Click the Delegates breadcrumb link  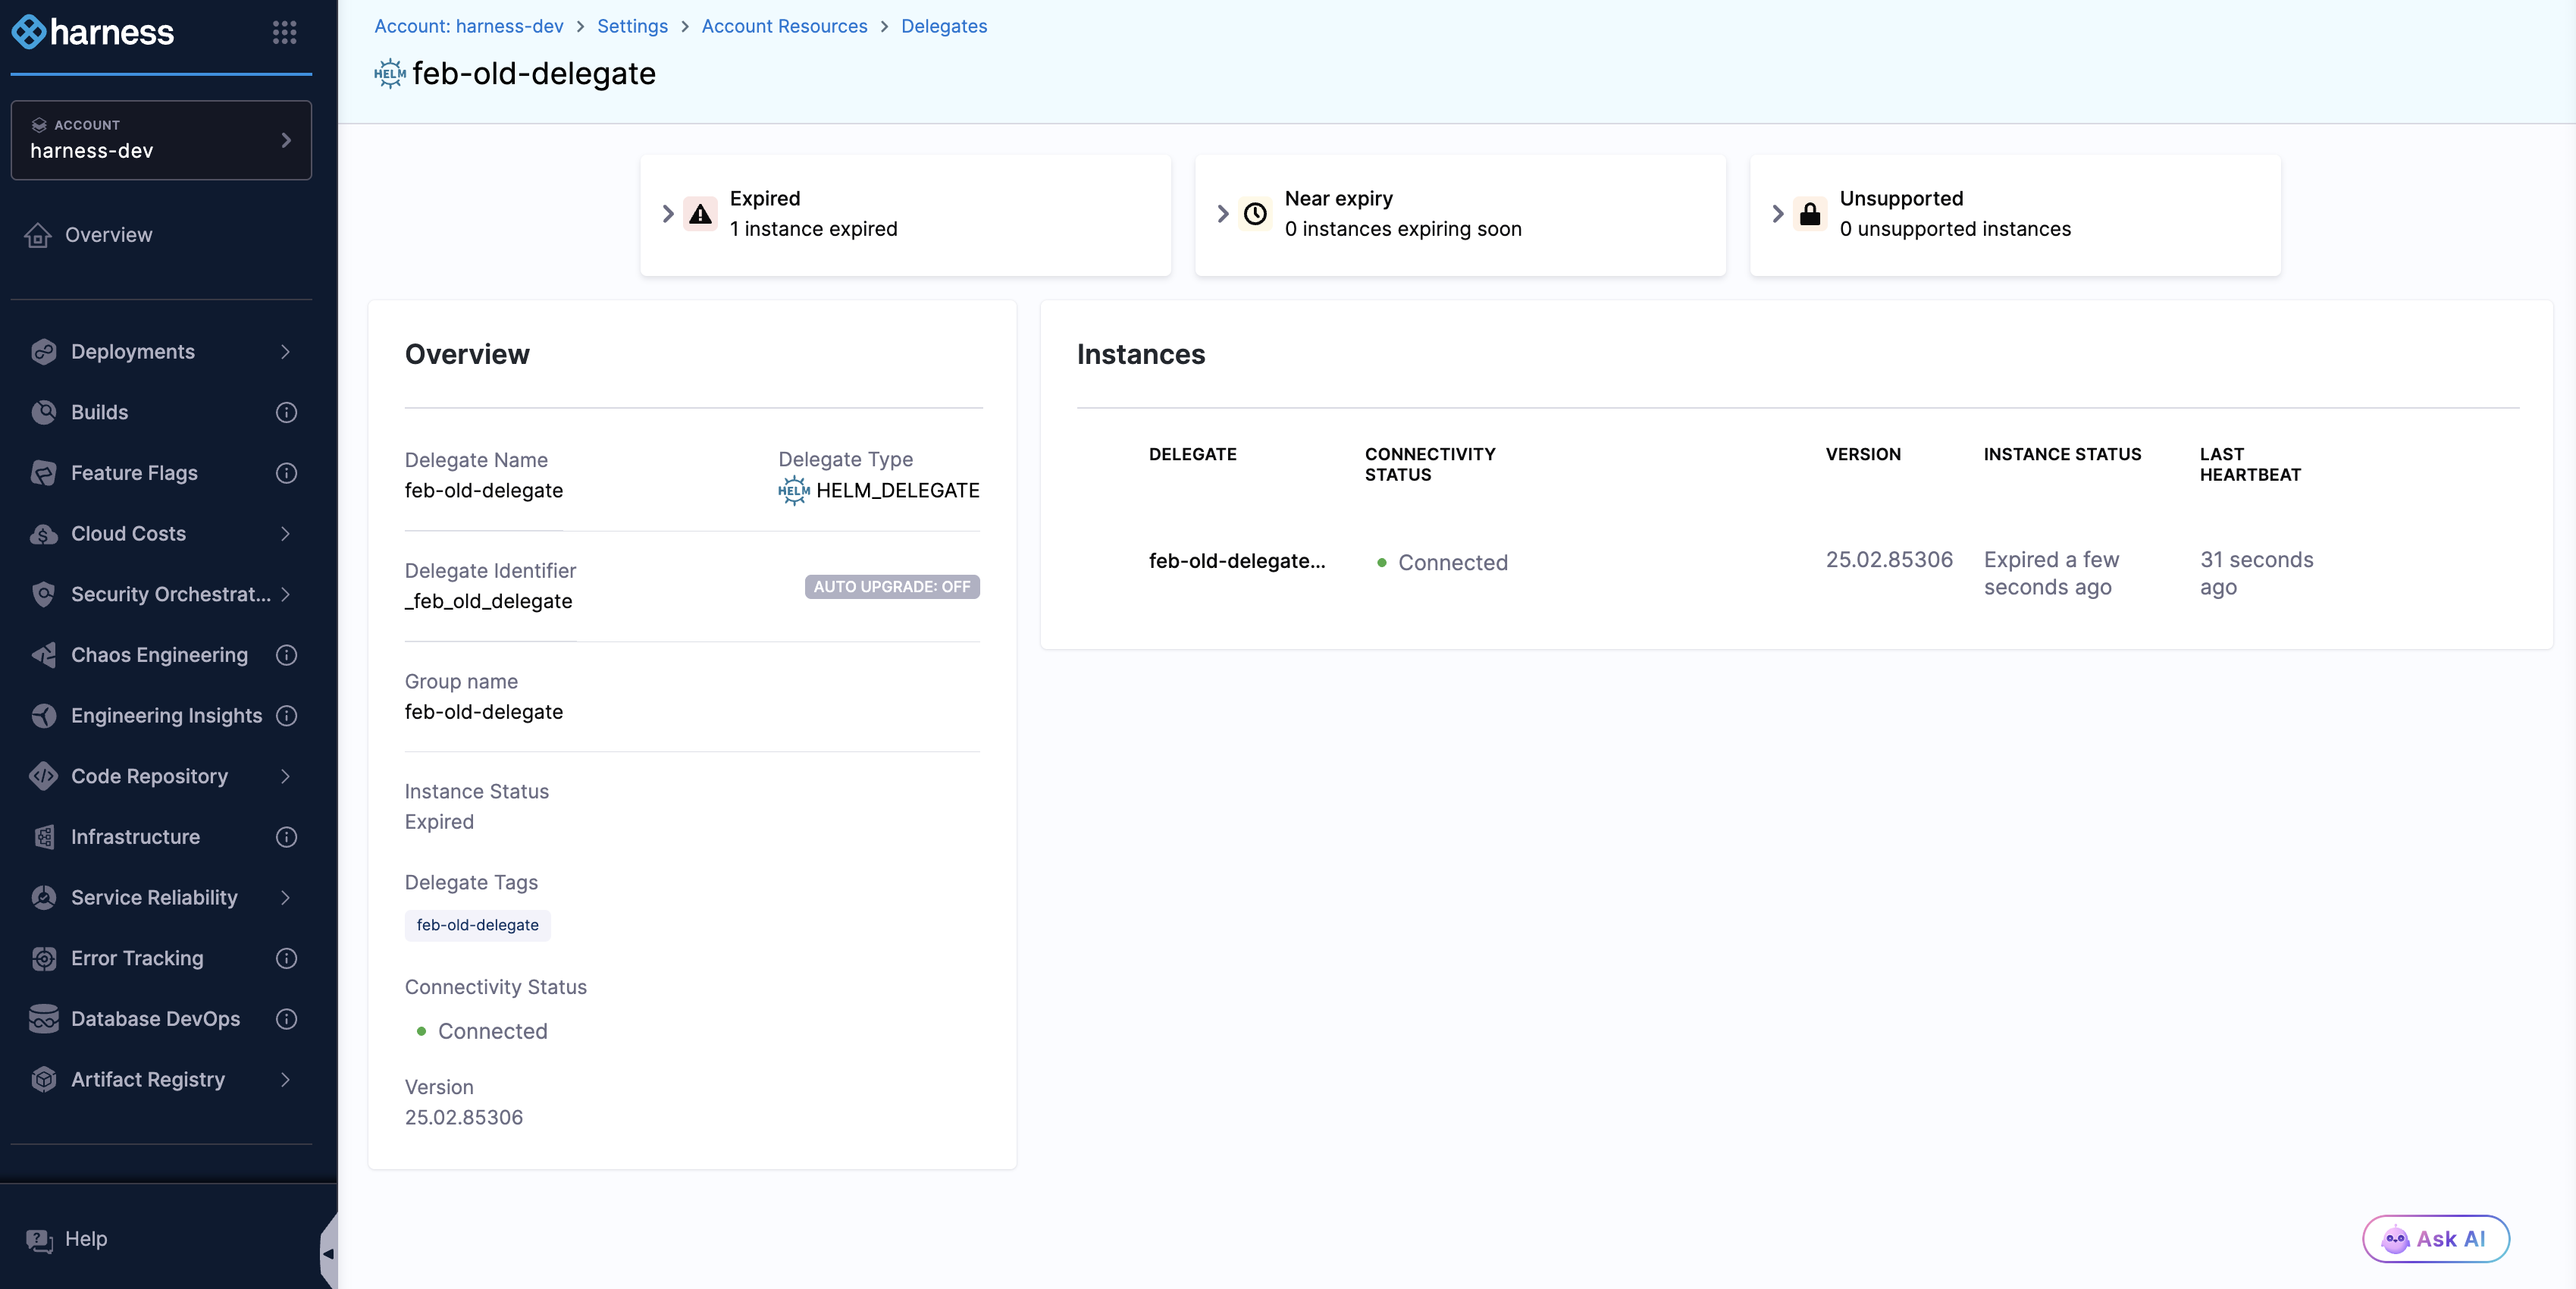tap(943, 26)
